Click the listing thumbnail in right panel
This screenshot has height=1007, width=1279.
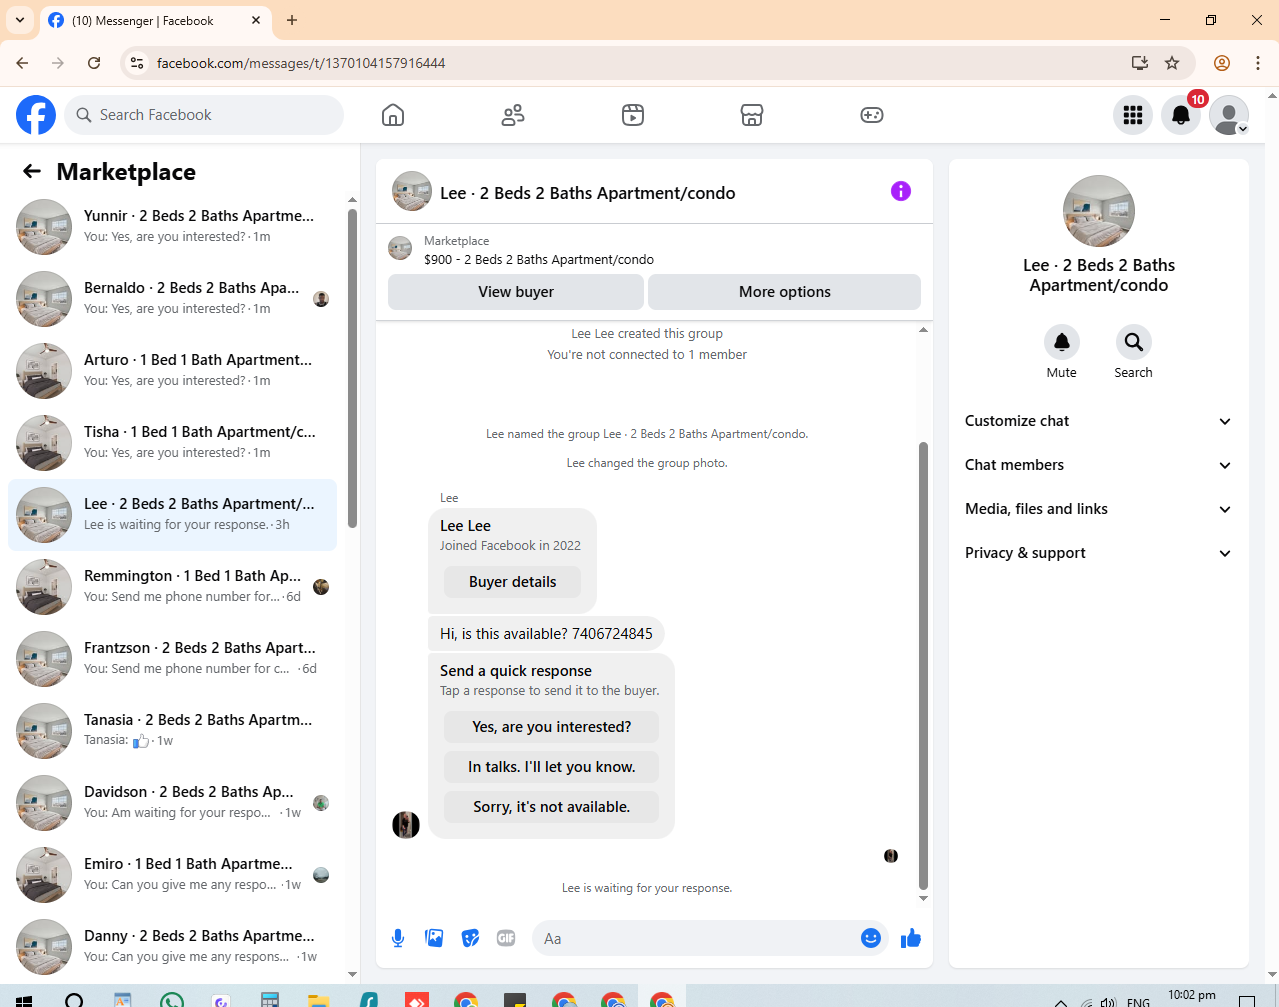[x=1099, y=211]
